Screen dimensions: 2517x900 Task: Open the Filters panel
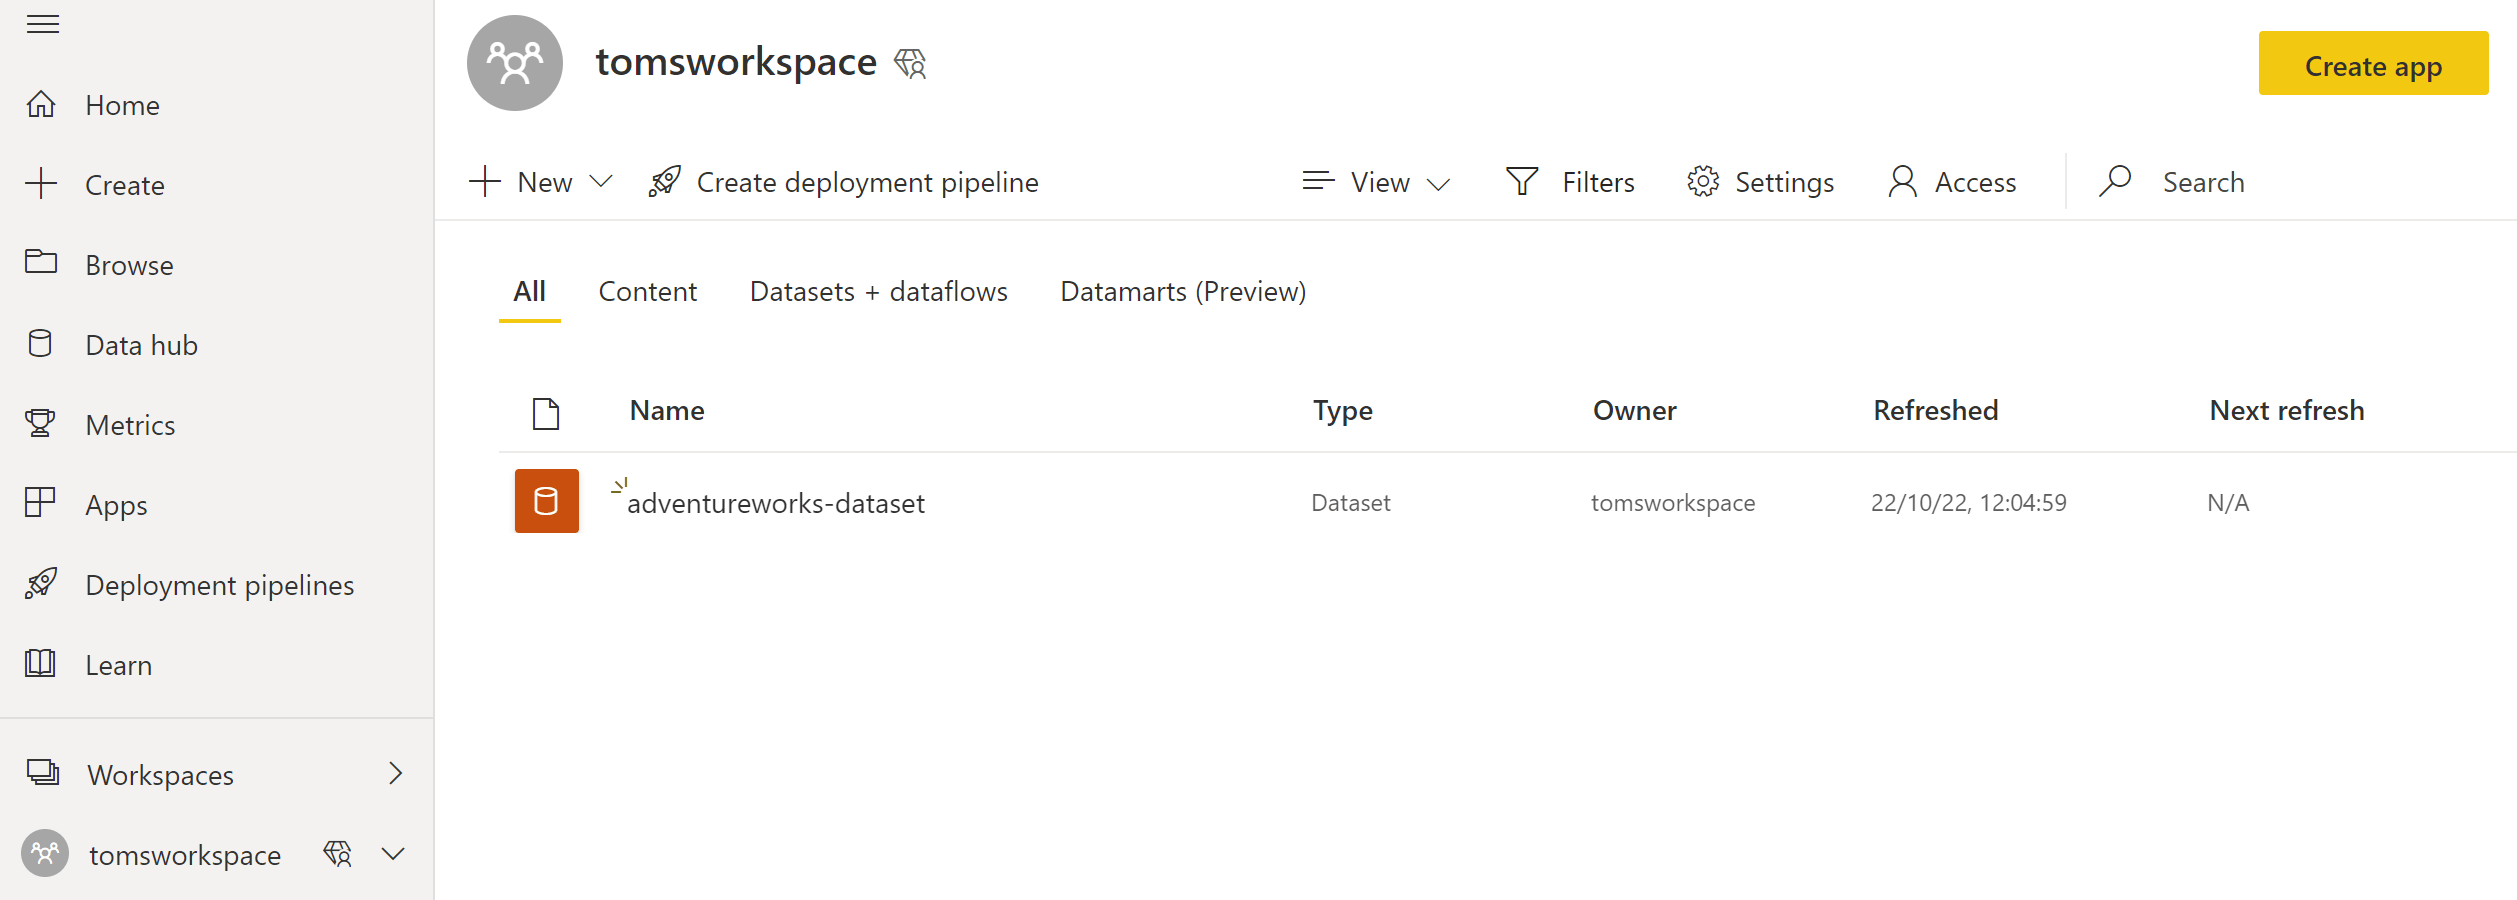1570,181
